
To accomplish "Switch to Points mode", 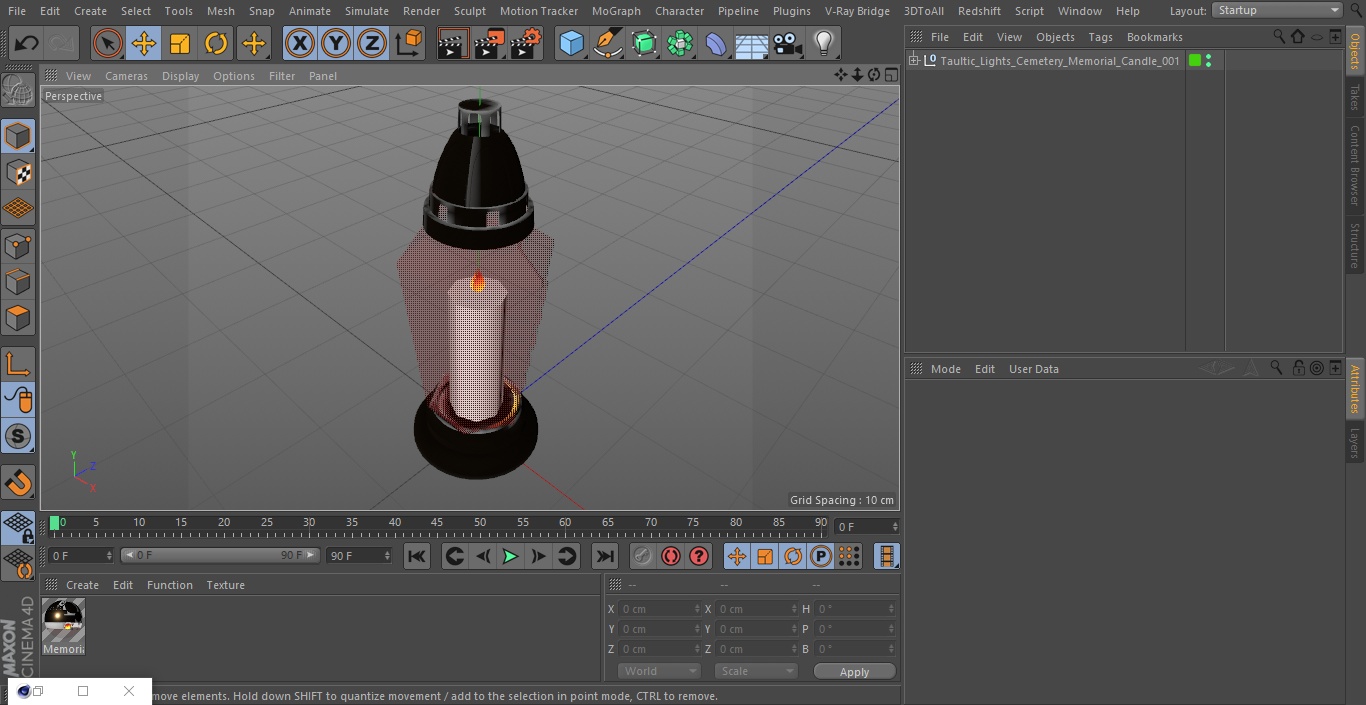I will [18, 245].
